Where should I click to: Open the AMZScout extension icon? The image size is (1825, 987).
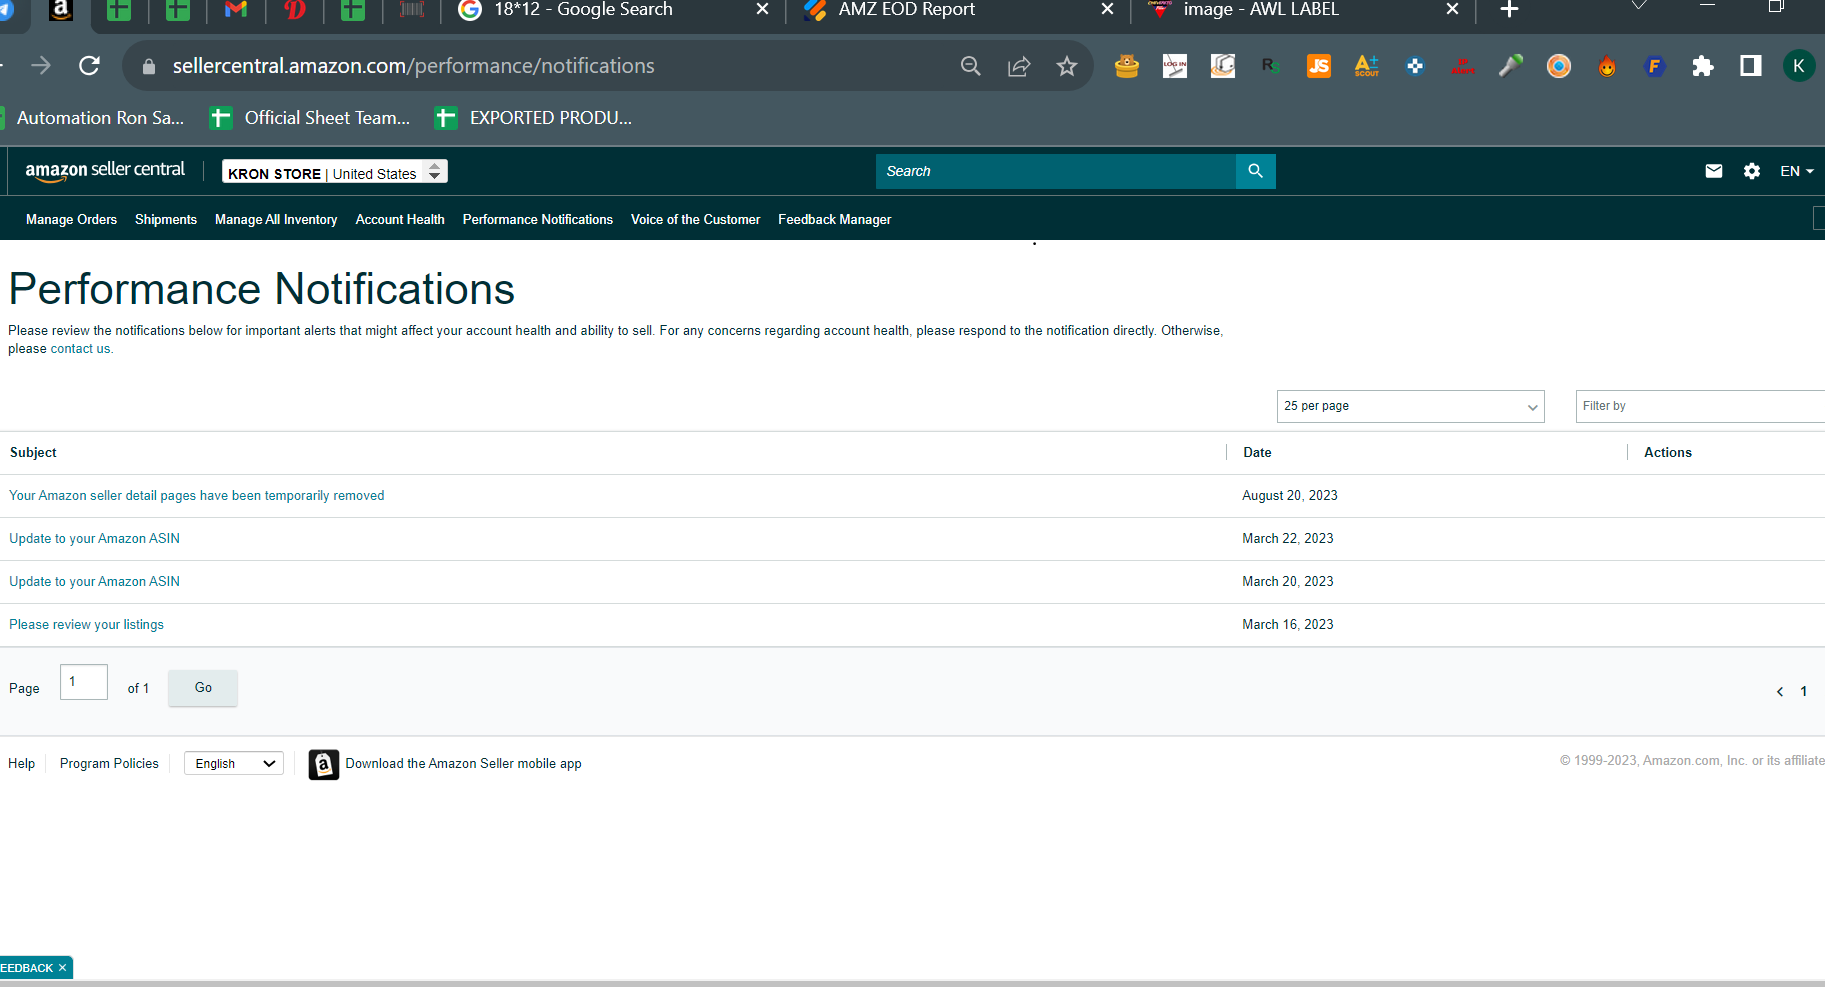pyautogui.click(x=1367, y=66)
